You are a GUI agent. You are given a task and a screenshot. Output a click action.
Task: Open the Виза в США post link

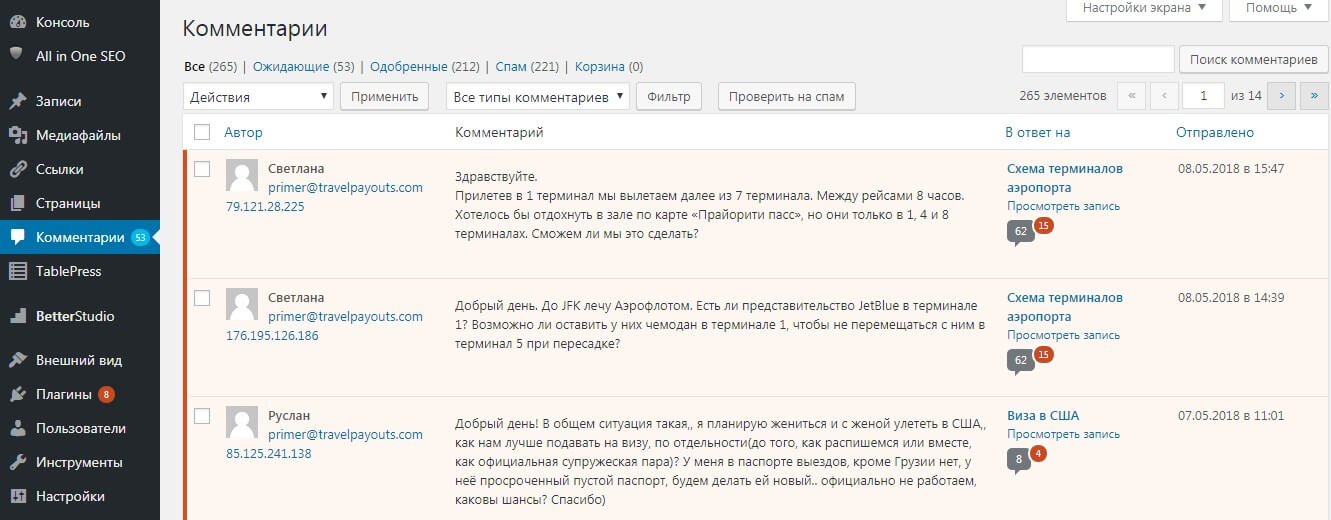click(x=1042, y=416)
